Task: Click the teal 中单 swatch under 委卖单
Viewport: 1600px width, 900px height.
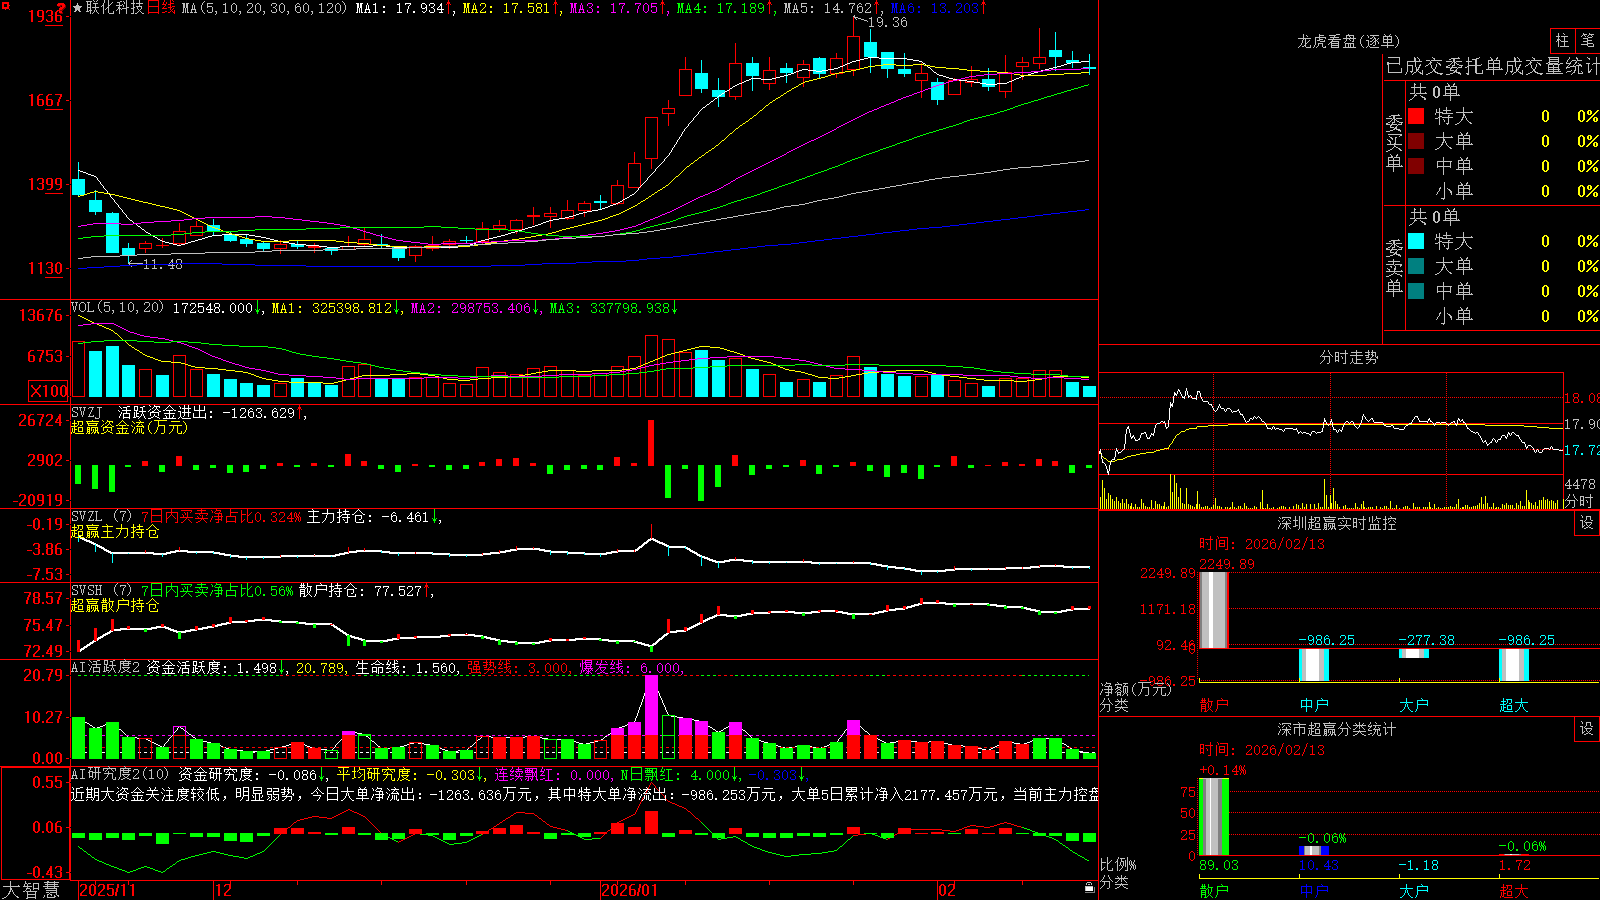Action: coord(1416,291)
